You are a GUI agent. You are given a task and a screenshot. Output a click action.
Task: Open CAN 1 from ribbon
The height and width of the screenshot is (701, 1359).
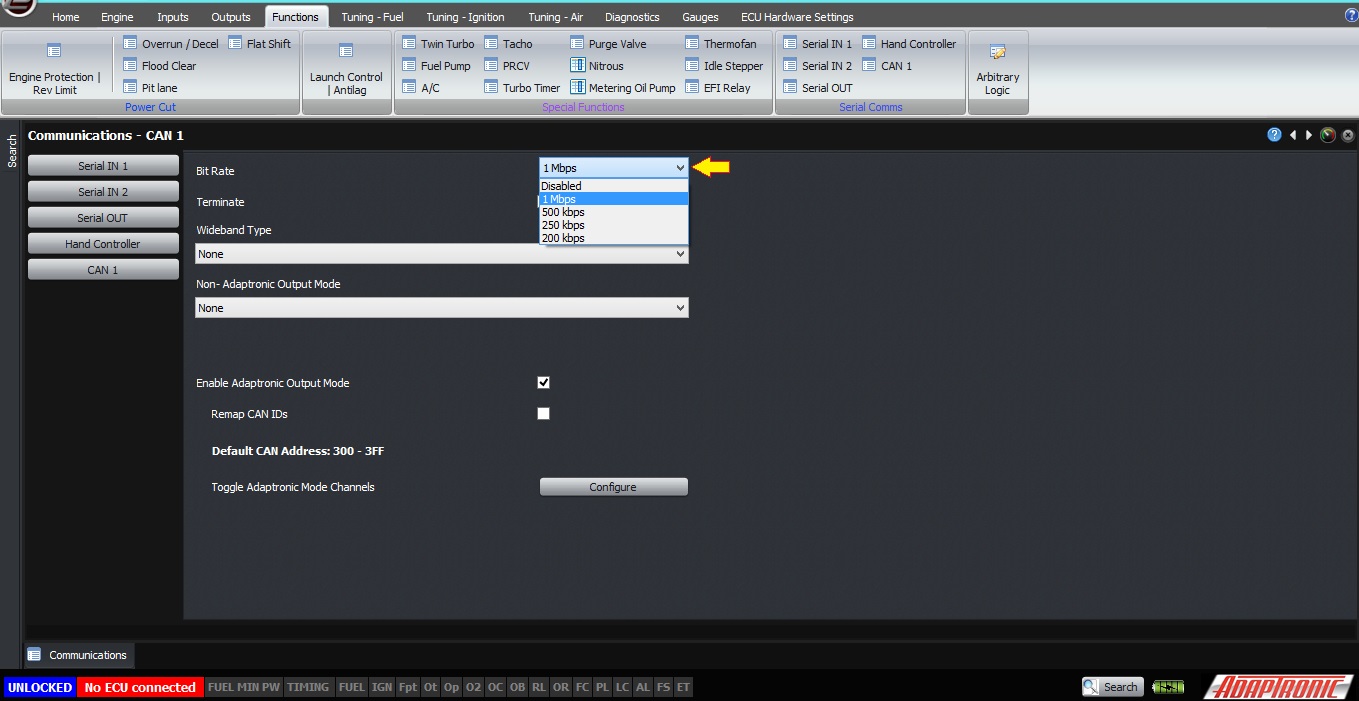(887, 66)
